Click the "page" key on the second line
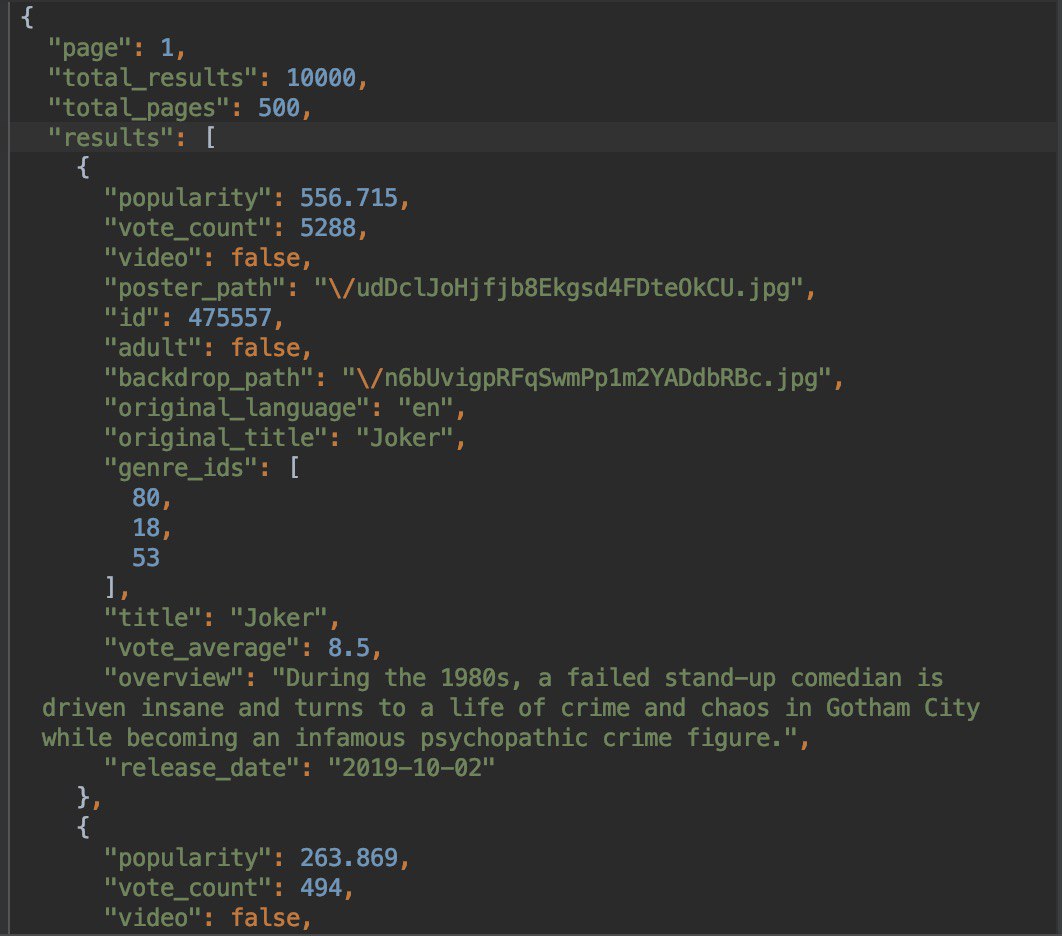 [x=89, y=49]
